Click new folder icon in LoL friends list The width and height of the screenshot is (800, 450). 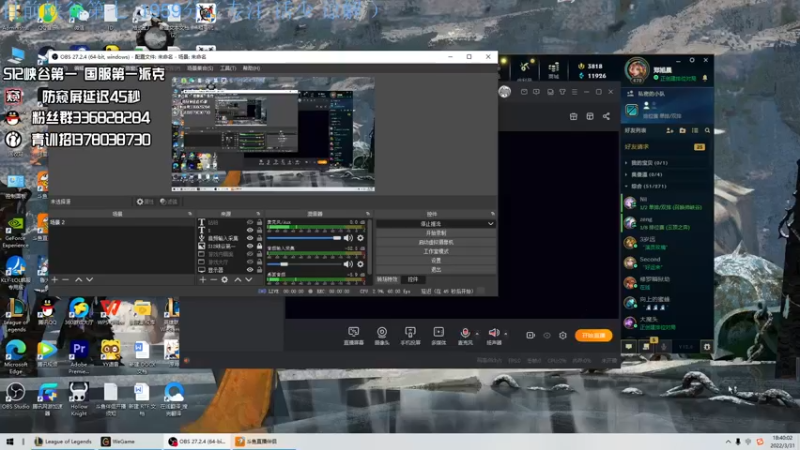click(x=683, y=131)
